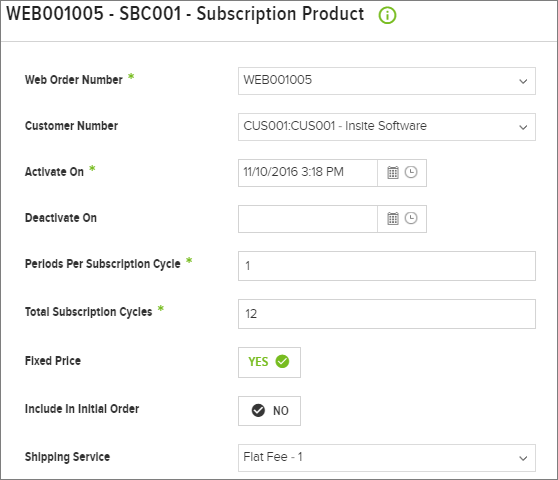Viewport: 558px width, 480px height.
Task: Expand the Customer Number dropdown arrow
Action: (523, 127)
